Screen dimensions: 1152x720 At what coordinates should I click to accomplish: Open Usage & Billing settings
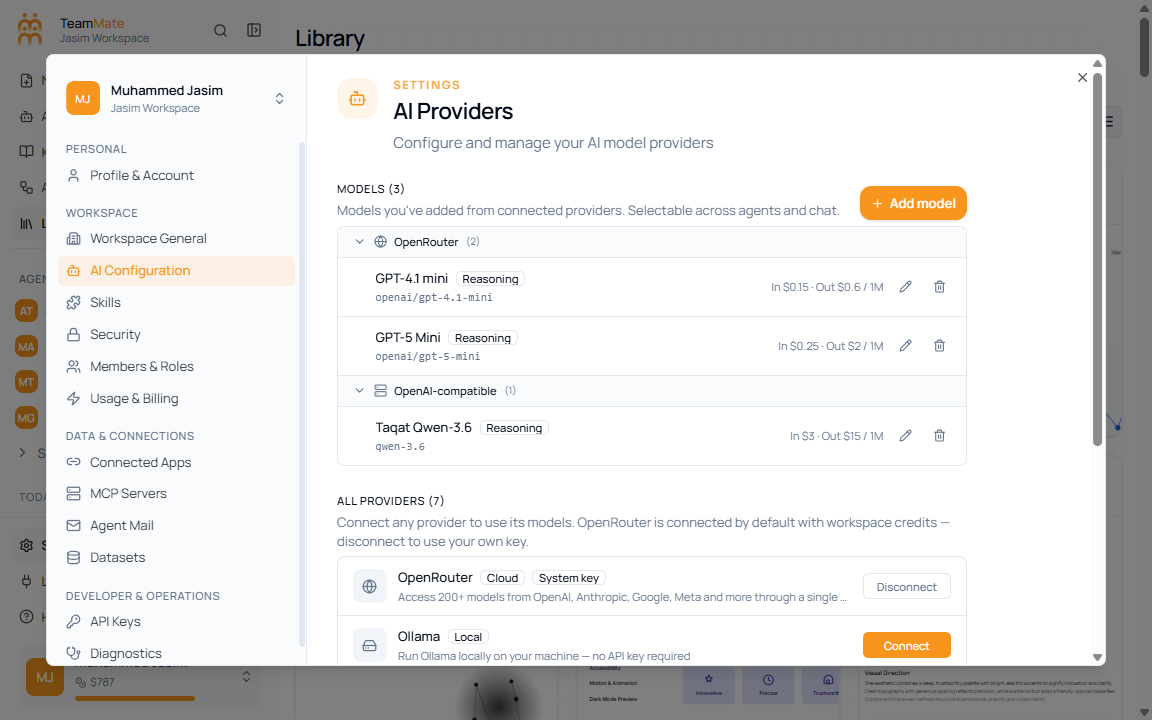(x=176, y=398)
